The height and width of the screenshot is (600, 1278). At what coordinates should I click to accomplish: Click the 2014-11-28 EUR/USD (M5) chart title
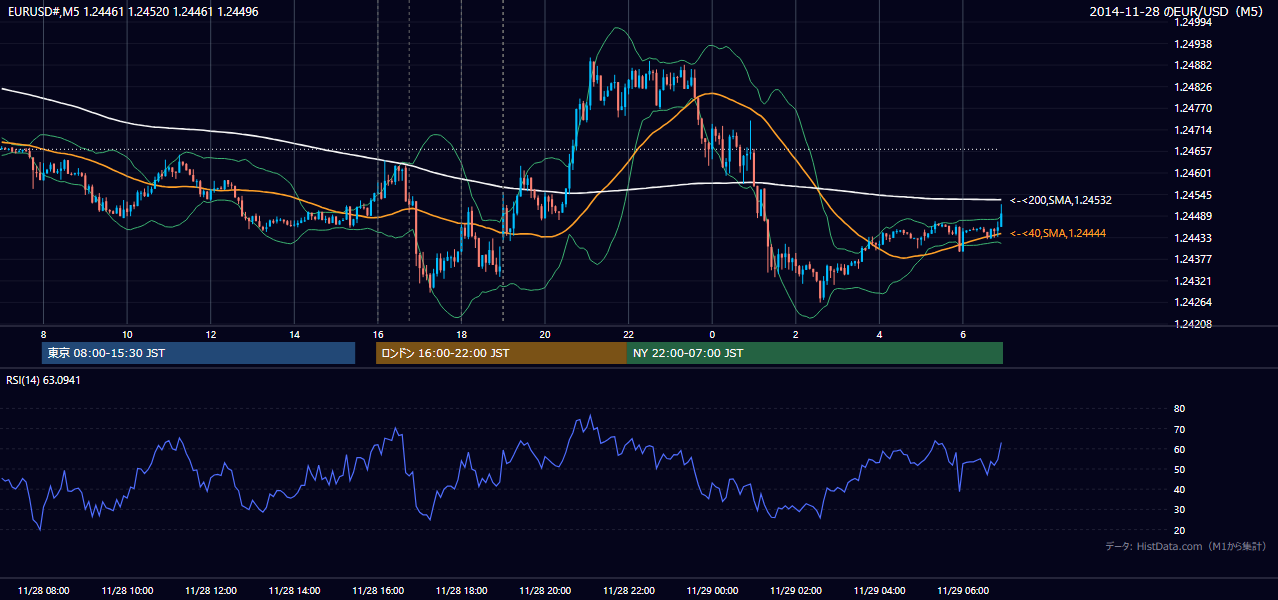pos(1178,12)
